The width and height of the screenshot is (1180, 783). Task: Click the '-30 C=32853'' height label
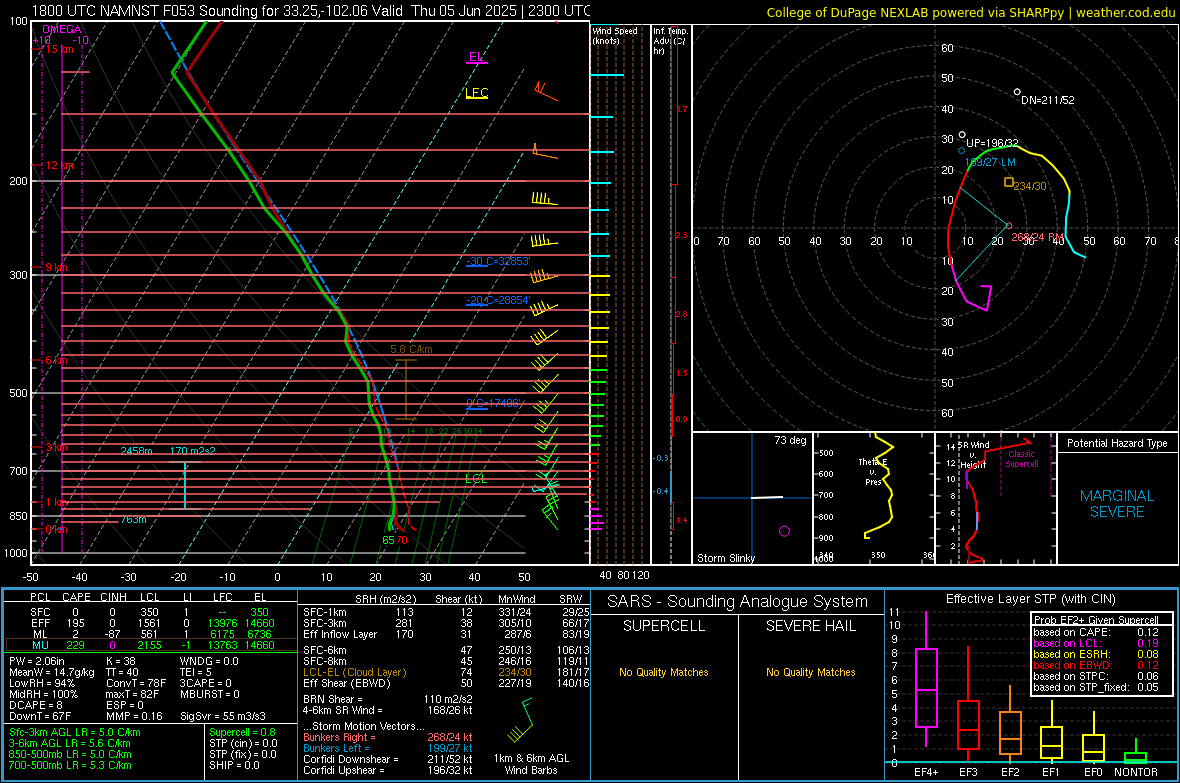click(498, 261)
